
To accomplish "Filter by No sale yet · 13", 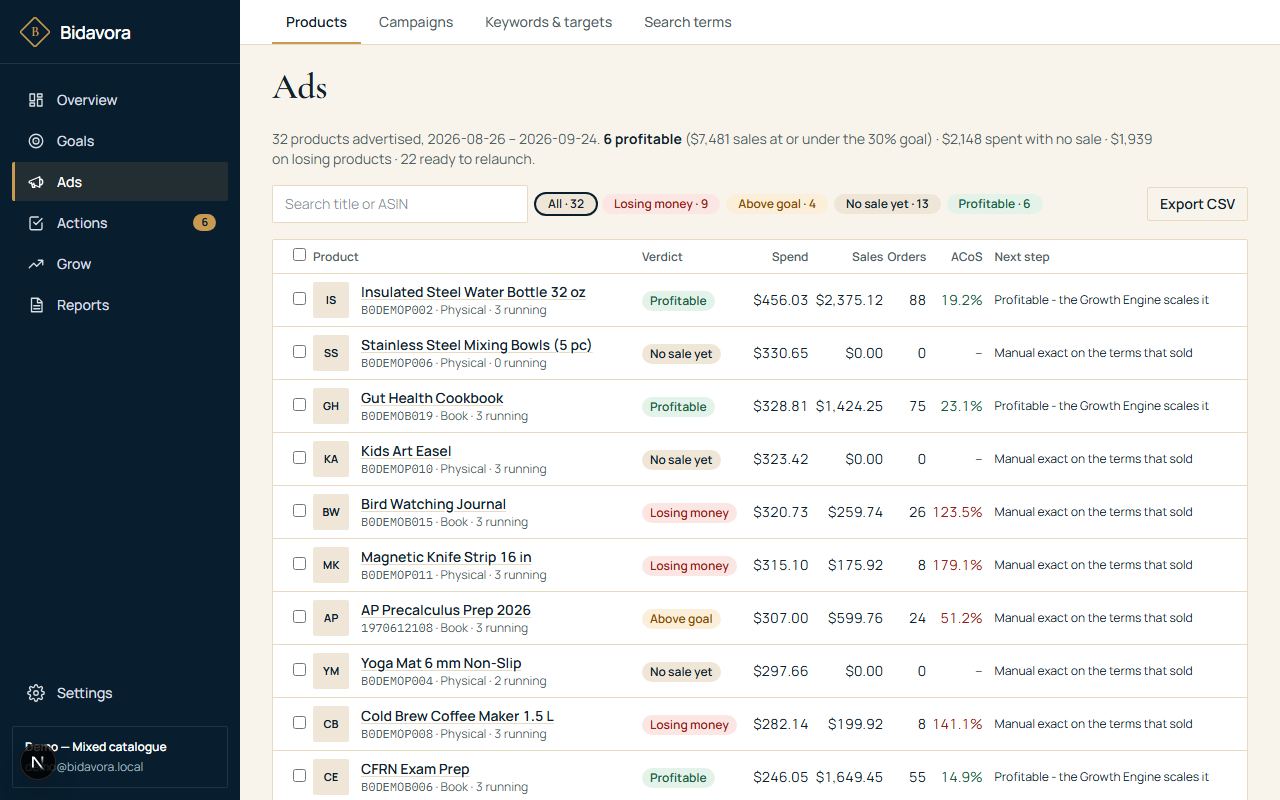I will pos(887,204).
